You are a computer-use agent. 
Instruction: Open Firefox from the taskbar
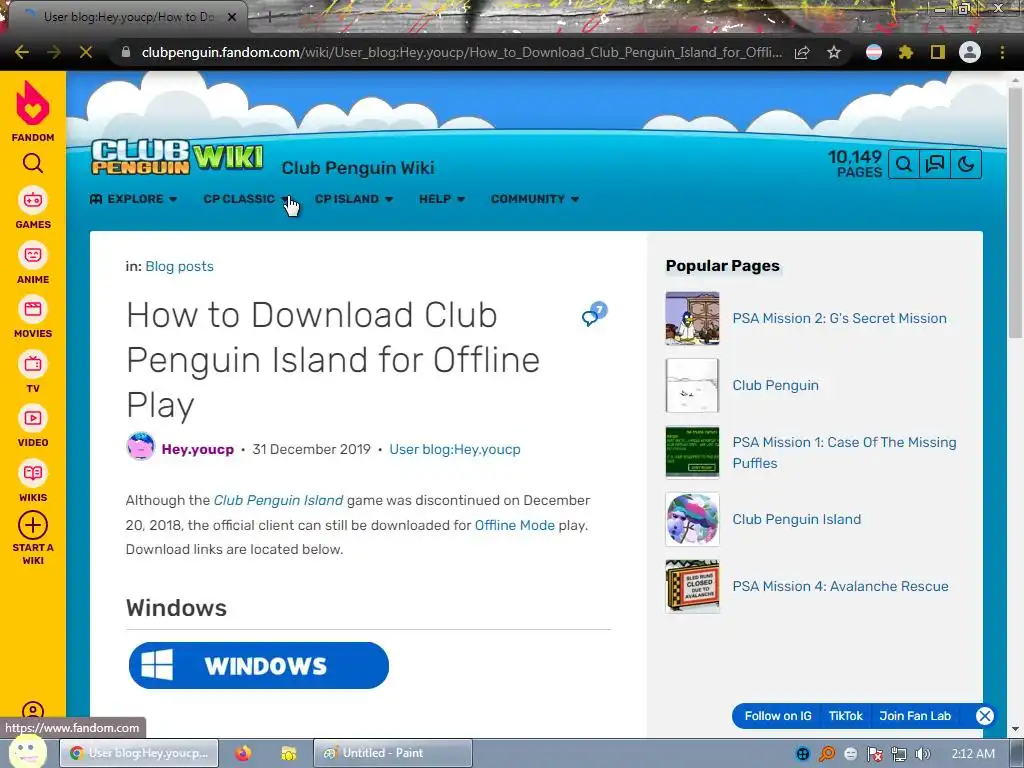tap(243, 753)
